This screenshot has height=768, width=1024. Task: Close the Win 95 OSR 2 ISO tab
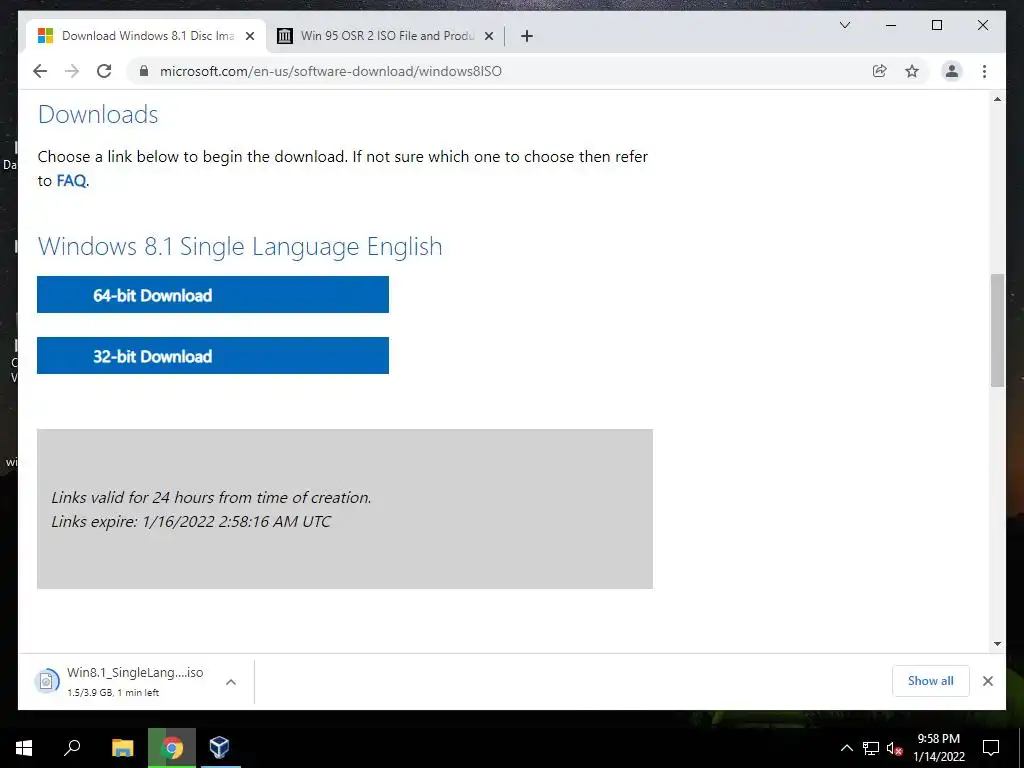coord(488,37)
